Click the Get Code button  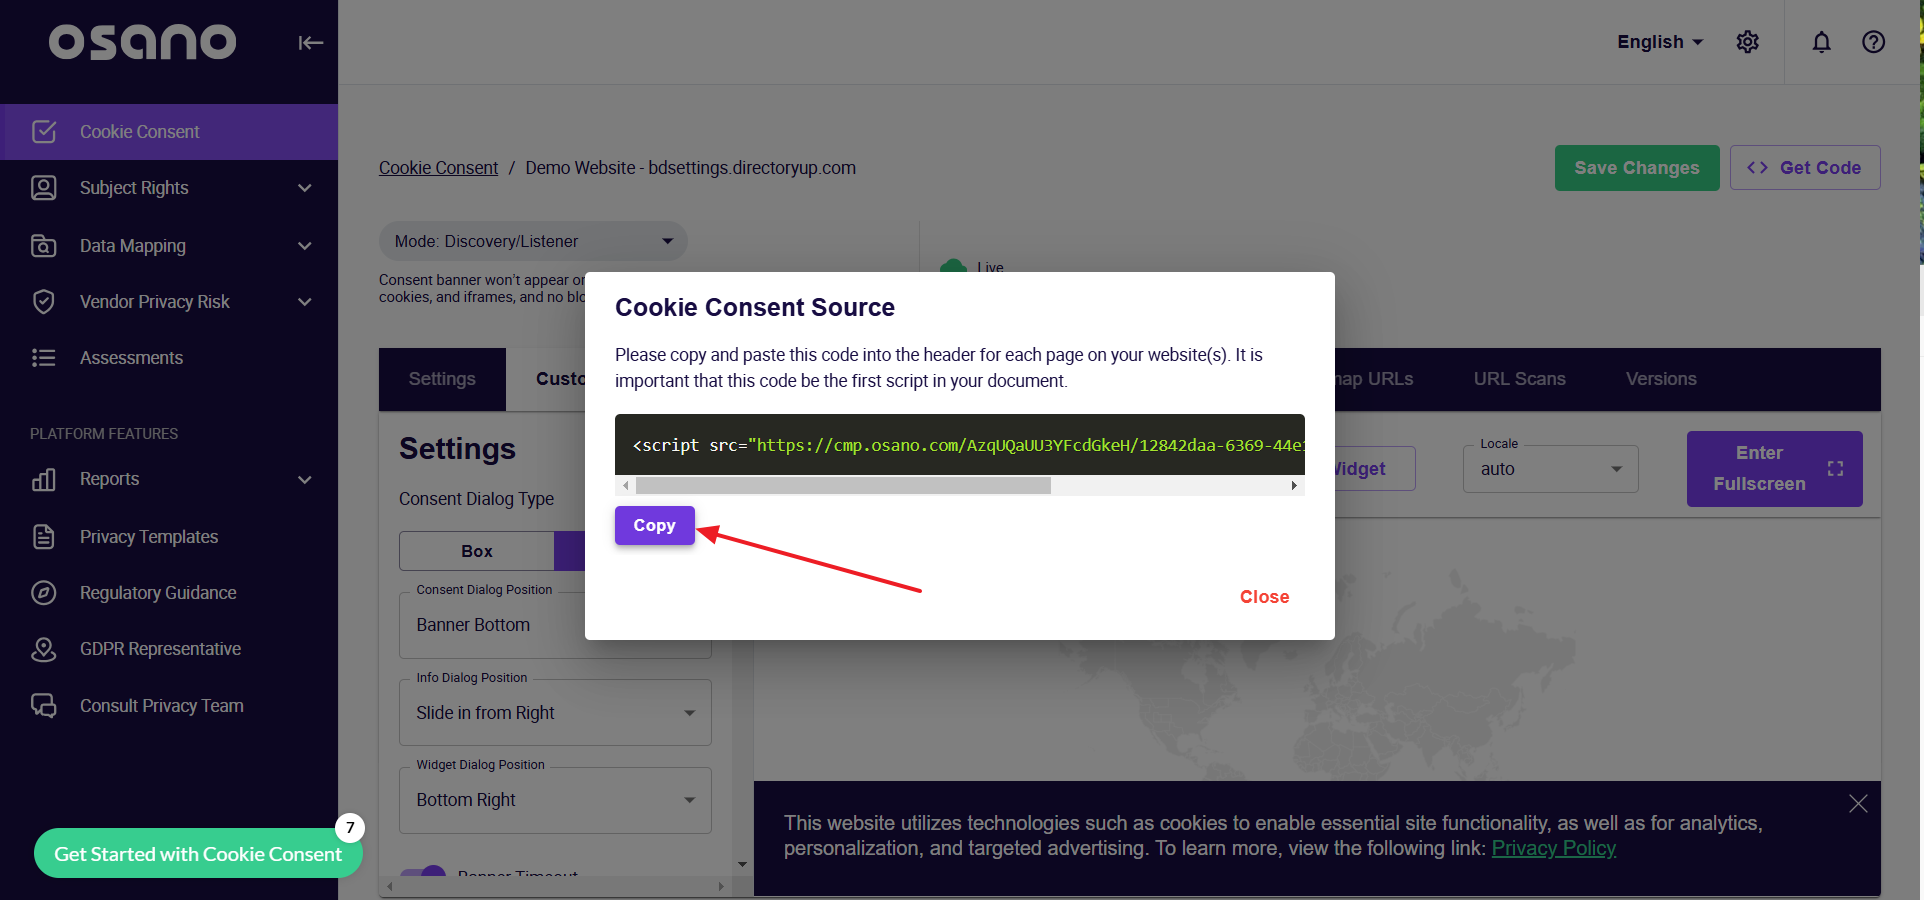coord(1805,168)
